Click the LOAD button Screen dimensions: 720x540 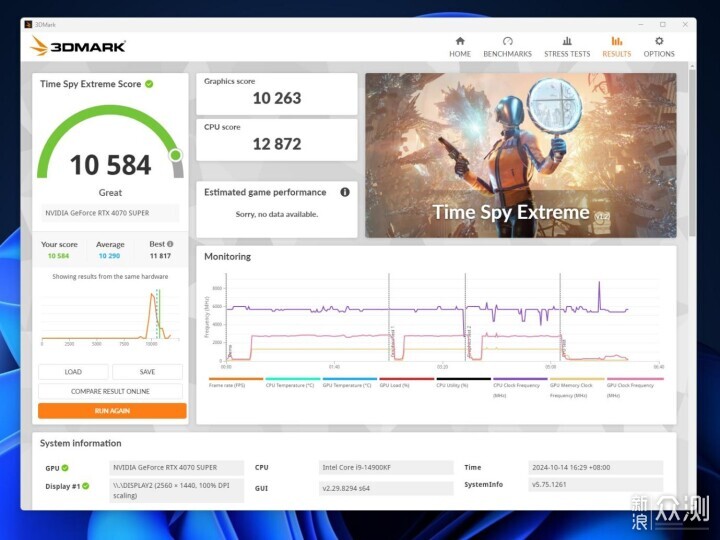point(73,371)
